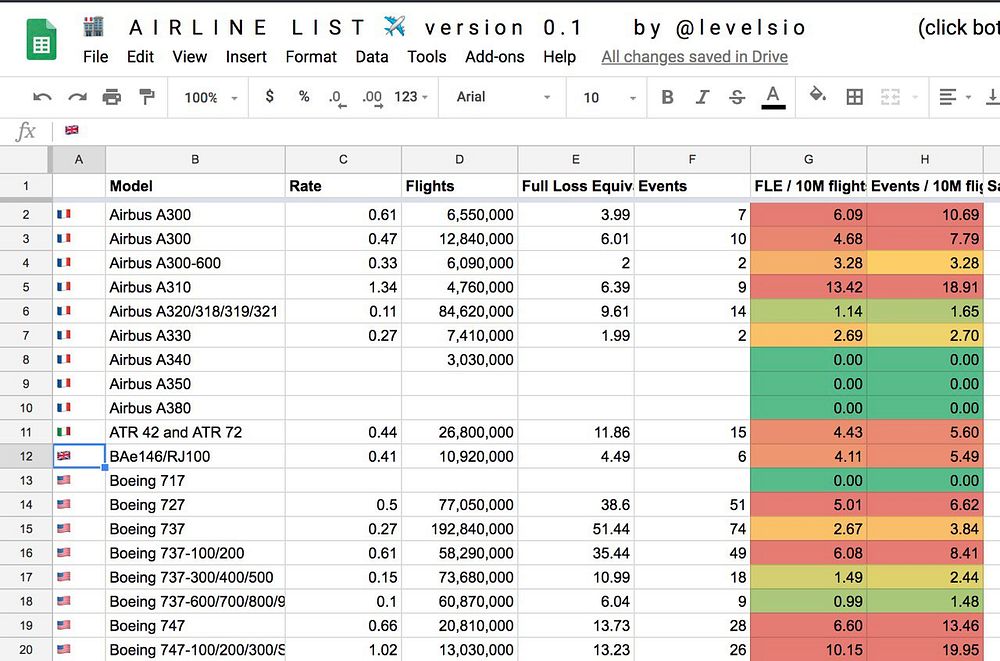Select the Paint format roller icon
Viewport: 1000px width, 661px height.
[147, 97]
